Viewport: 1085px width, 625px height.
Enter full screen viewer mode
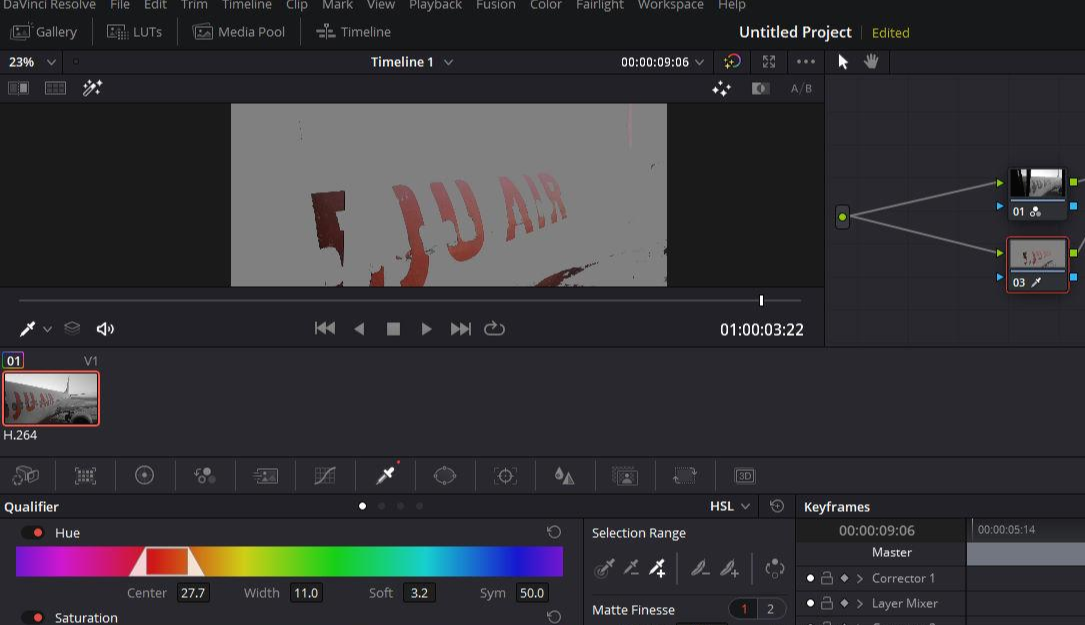tap(769, 62)
